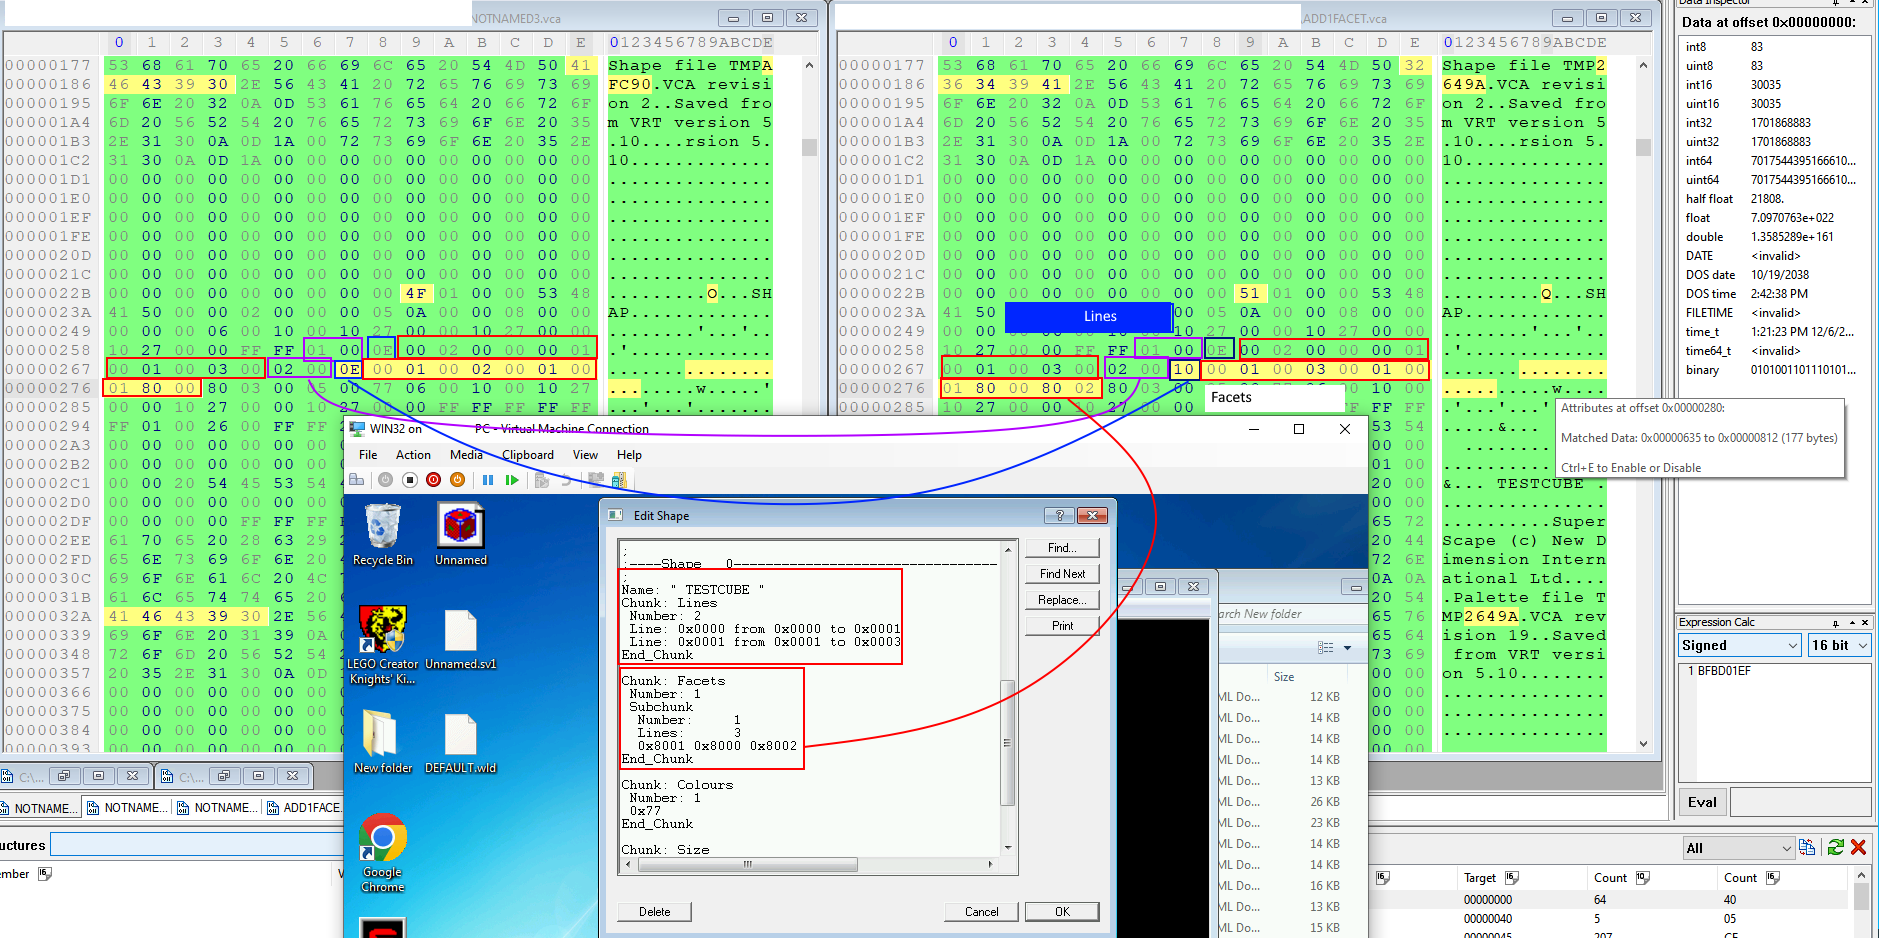1879x938 pixels.
Task: Select the Recycle Bin desktop icon
Action: coord(382,535)
